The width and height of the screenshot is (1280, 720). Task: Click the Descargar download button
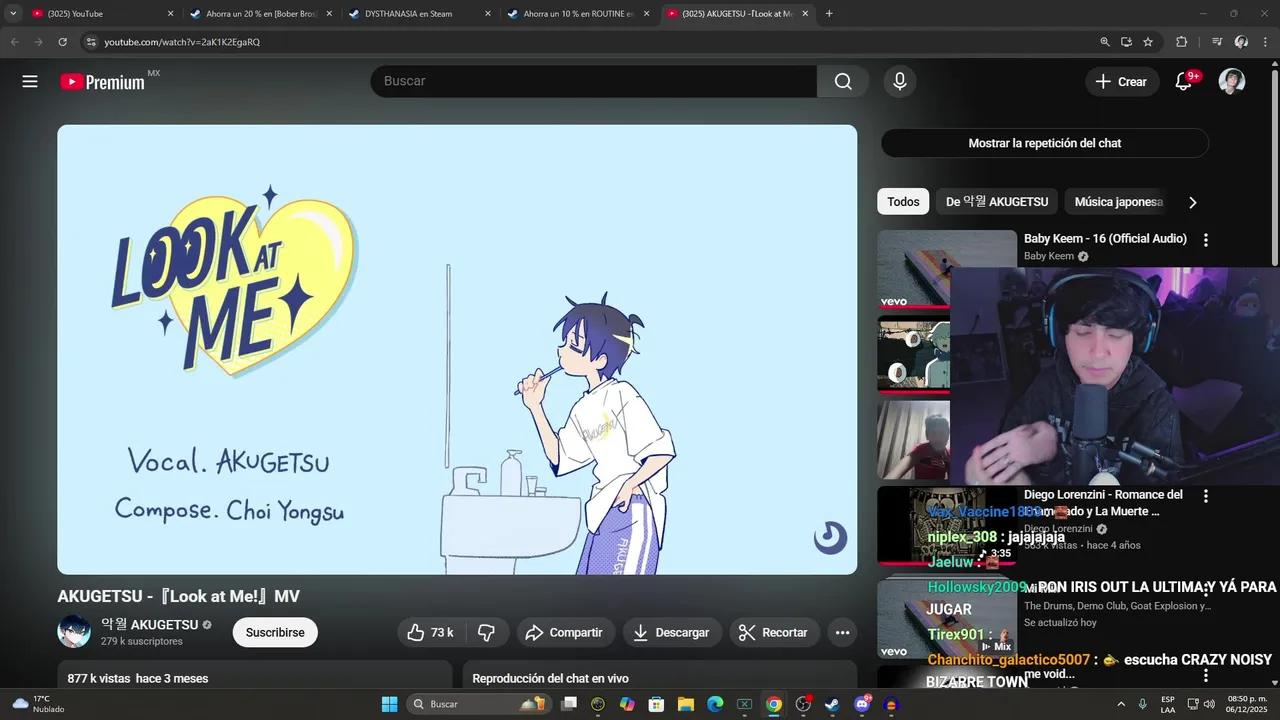click(x=671, y=632)
